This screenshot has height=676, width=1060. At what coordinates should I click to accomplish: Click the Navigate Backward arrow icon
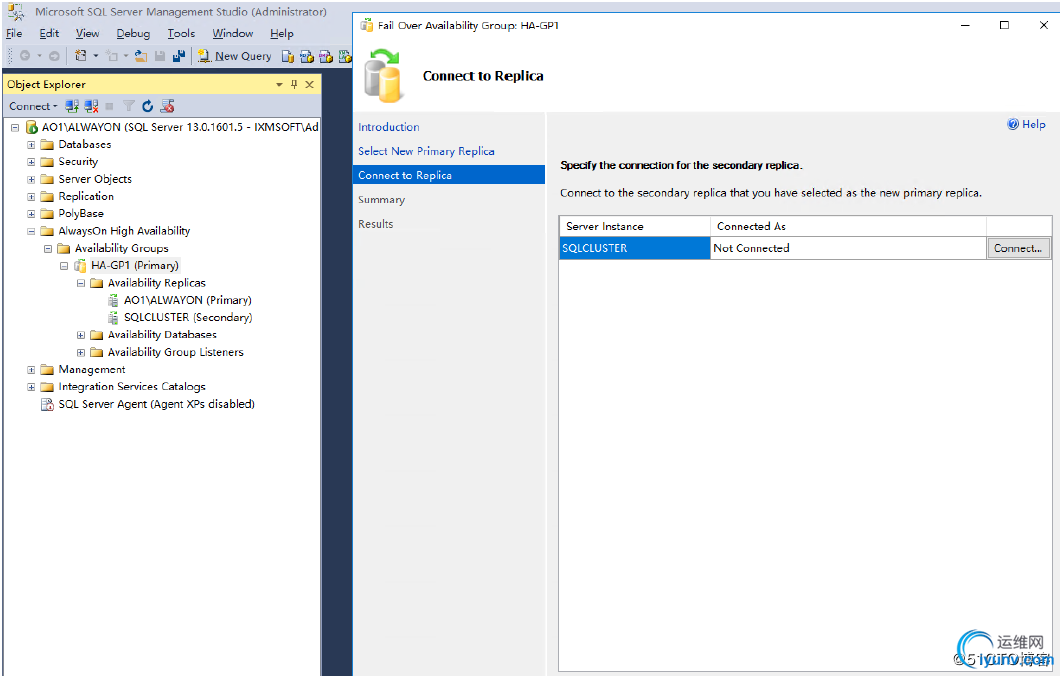25,55
